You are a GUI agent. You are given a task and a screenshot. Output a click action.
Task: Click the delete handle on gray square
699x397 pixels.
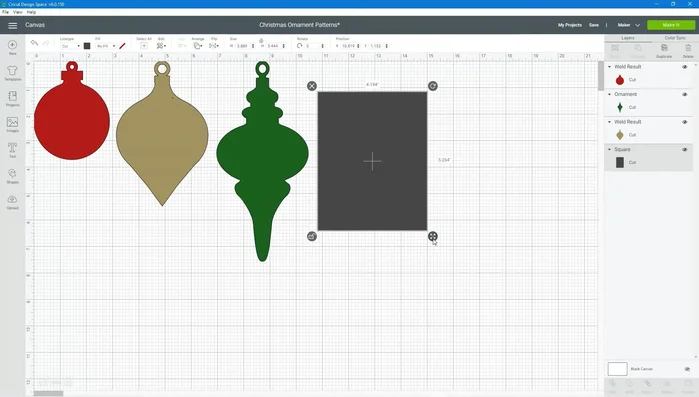pos(312,86)
